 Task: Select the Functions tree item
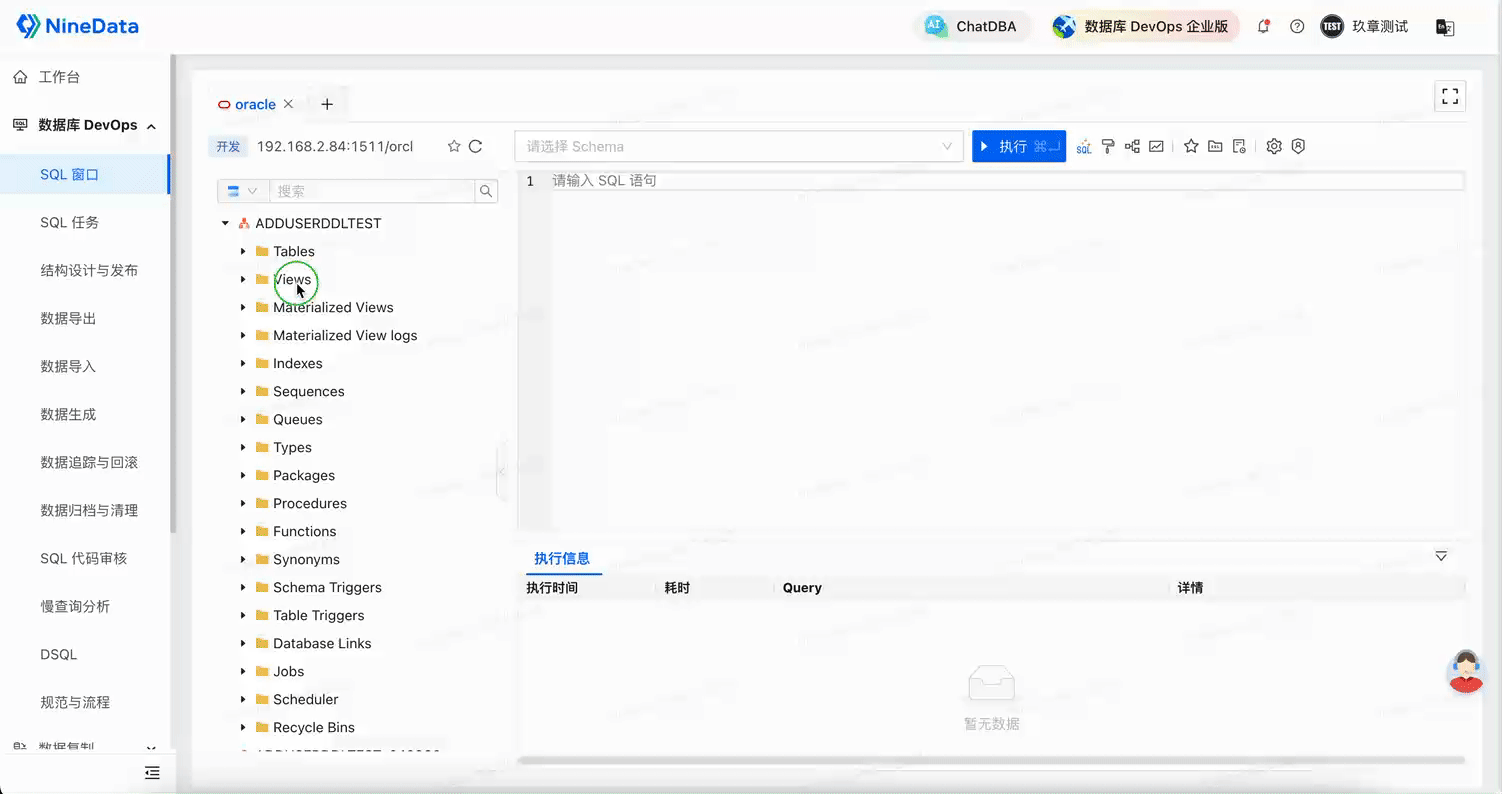pos(304,532)
